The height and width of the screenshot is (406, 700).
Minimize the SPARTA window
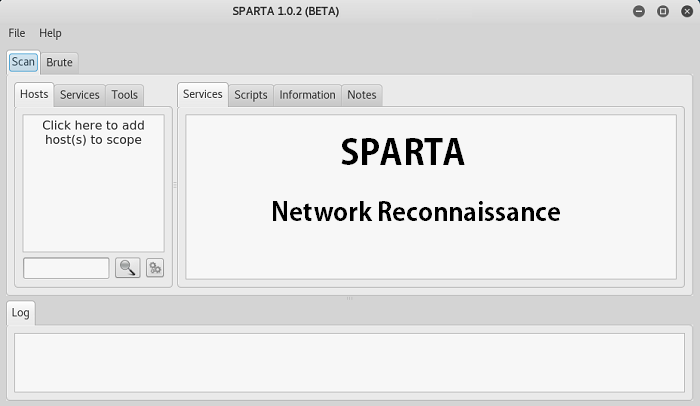tap(639, 11)
